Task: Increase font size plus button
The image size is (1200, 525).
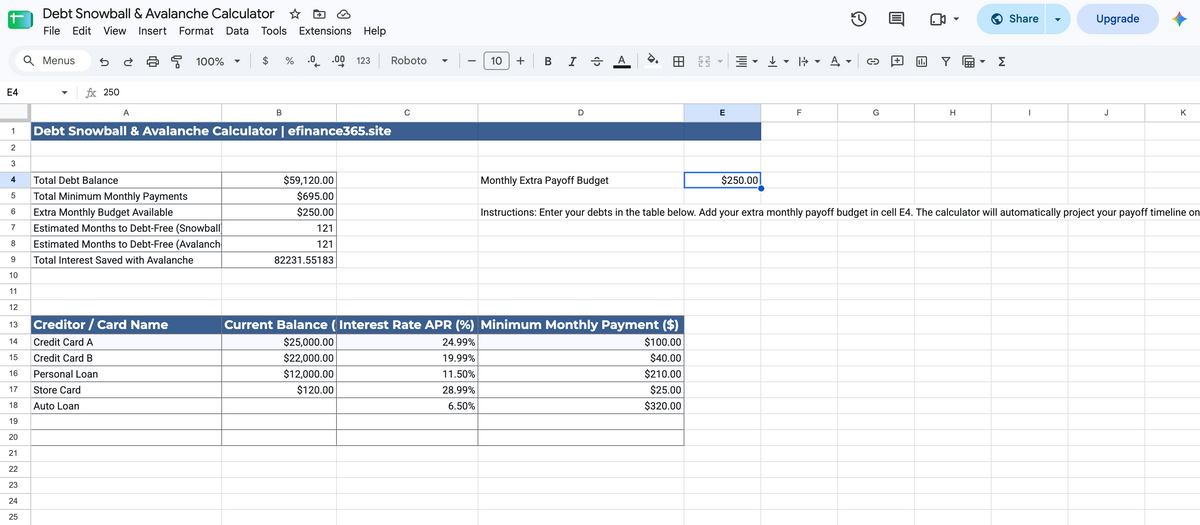Action: pyautogui.click(x=522, y=61)
